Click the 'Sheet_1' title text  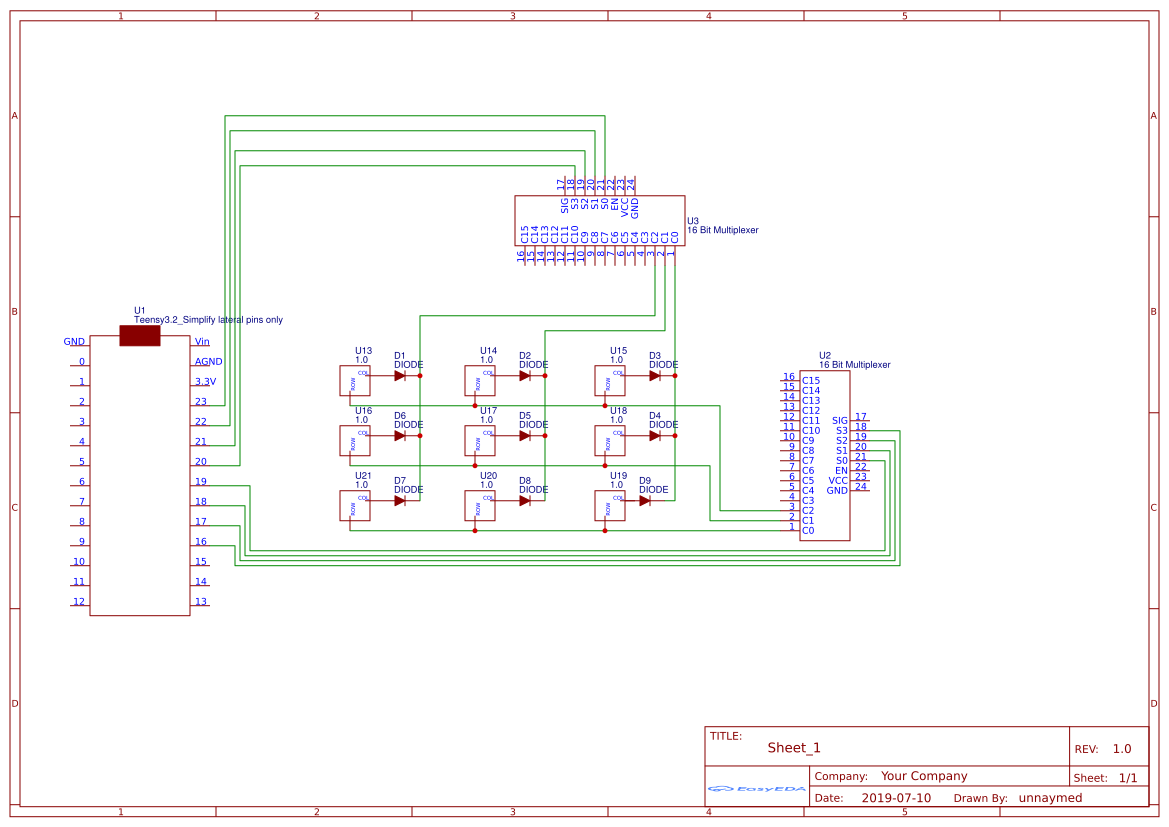click(x=794, y=748)
